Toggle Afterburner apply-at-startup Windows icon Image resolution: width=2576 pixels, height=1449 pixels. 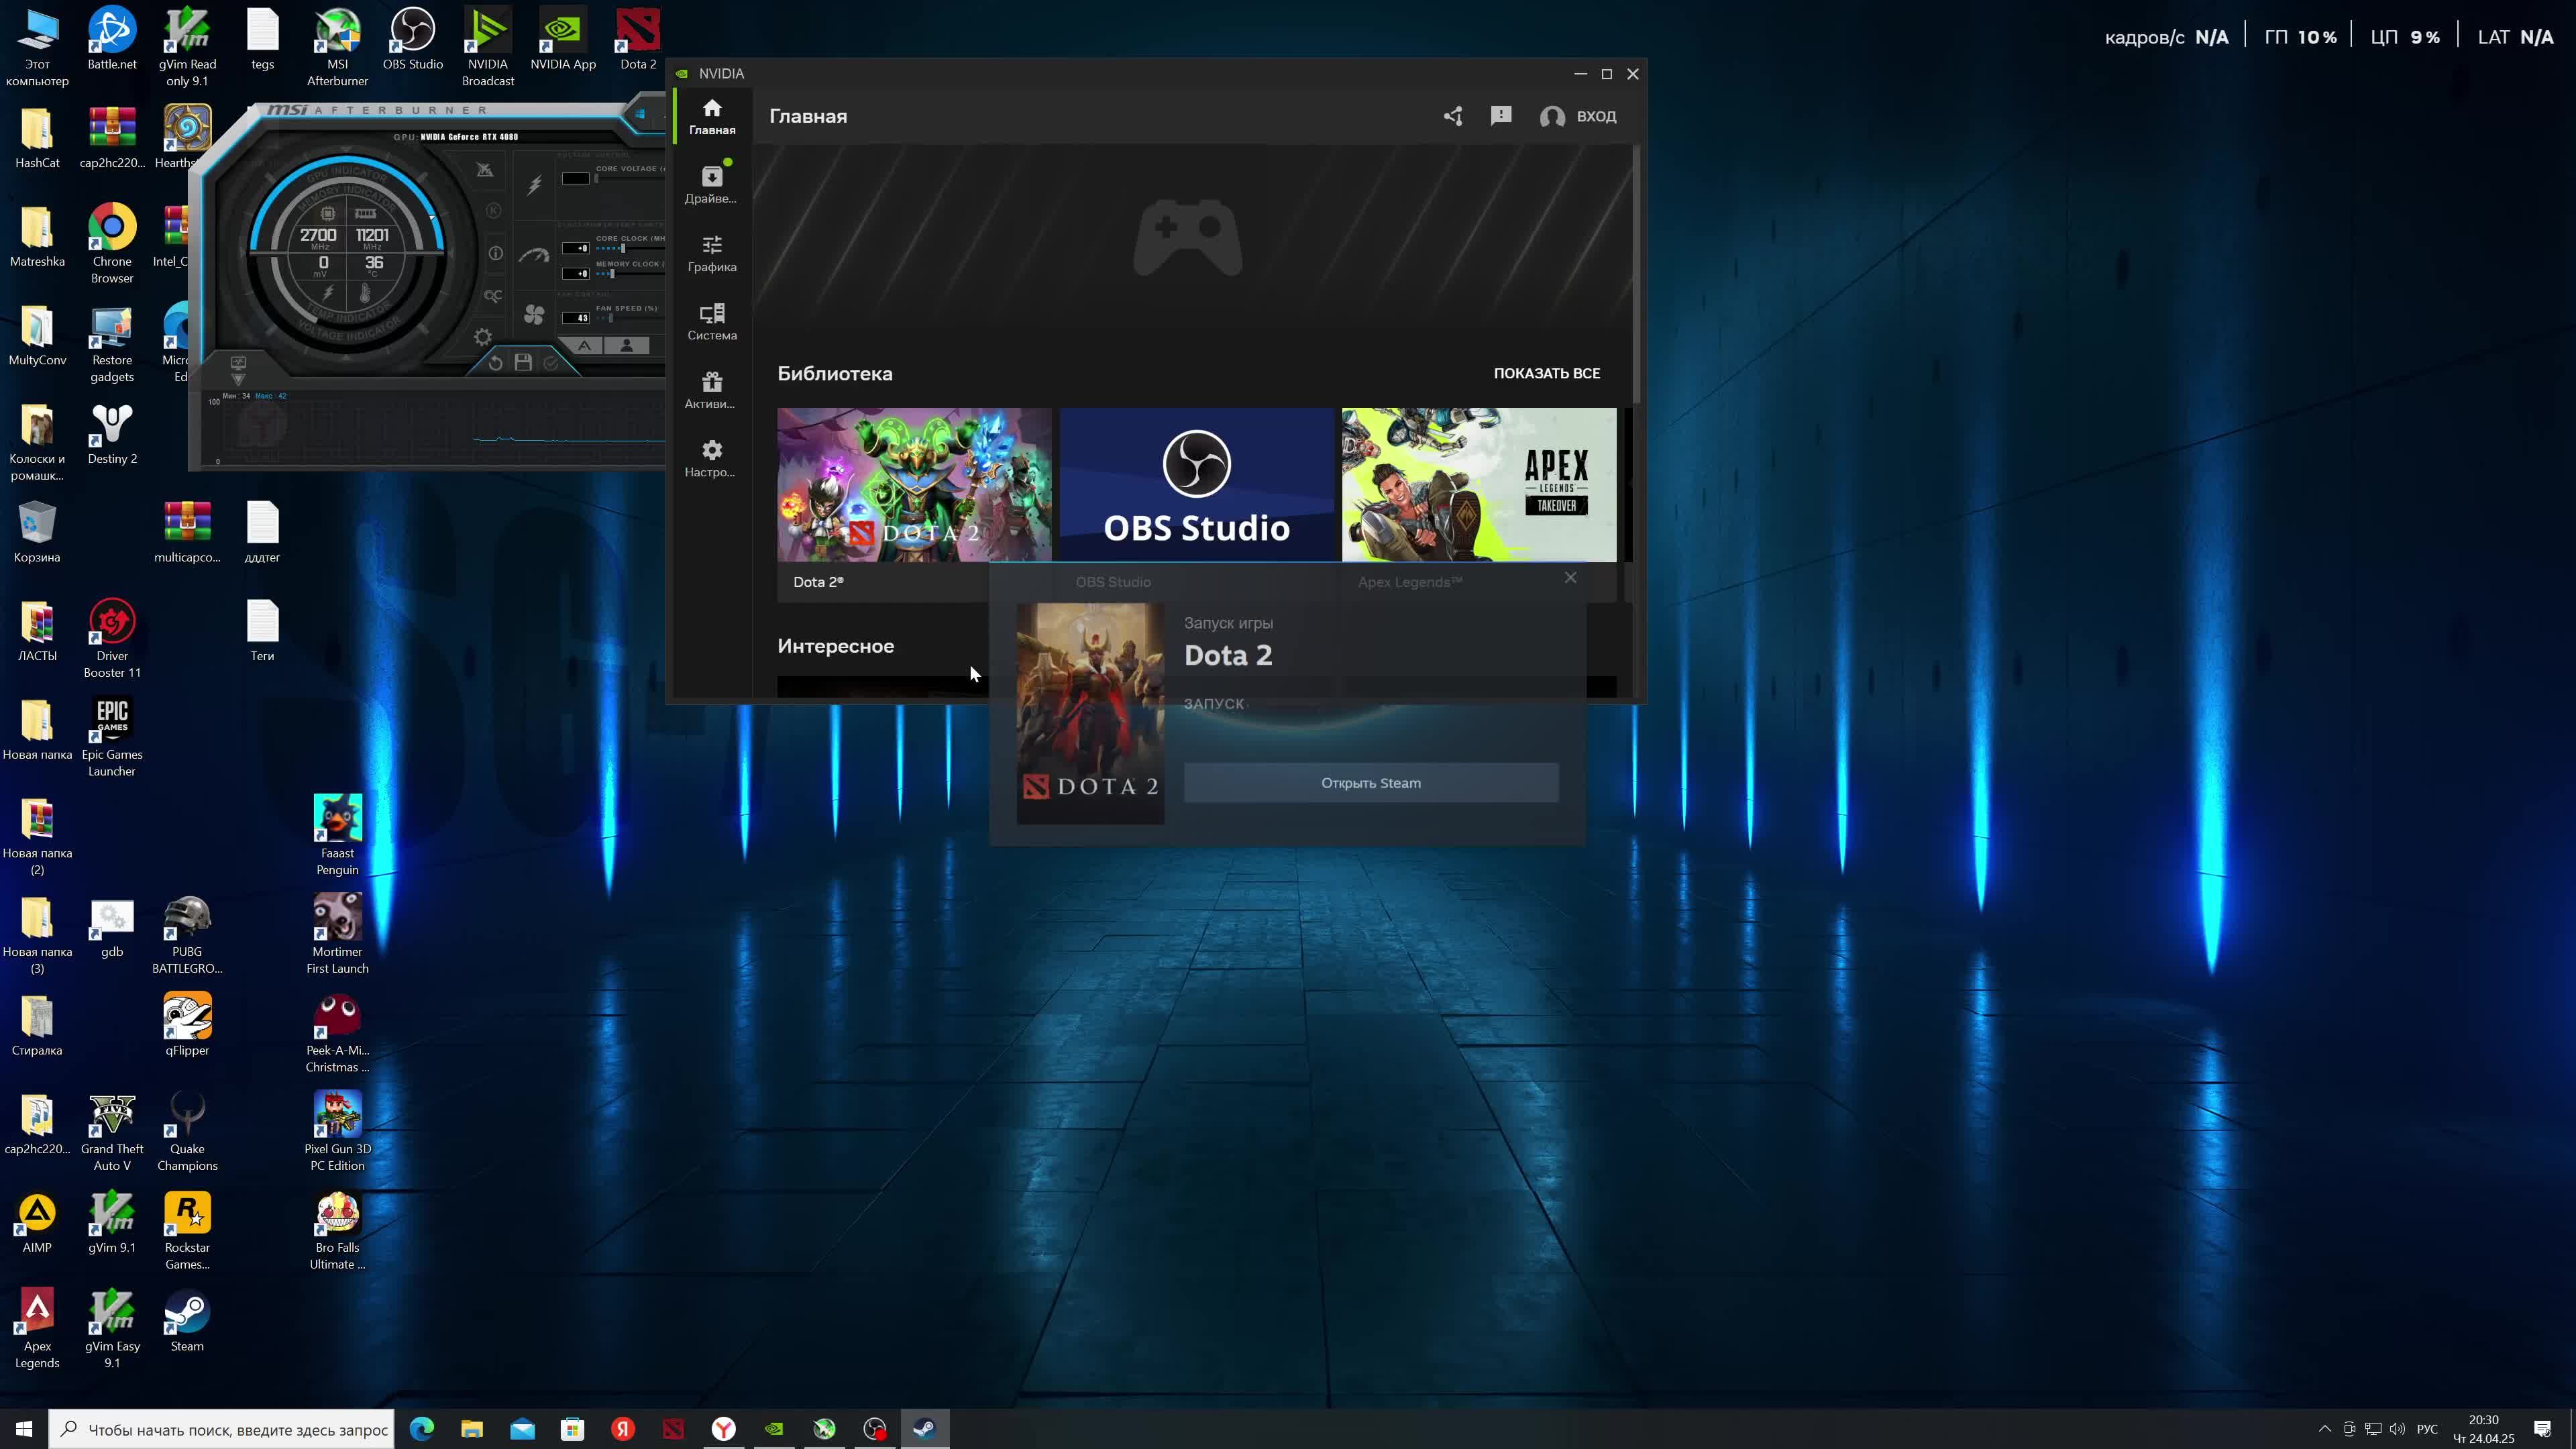tap(640, 114)
